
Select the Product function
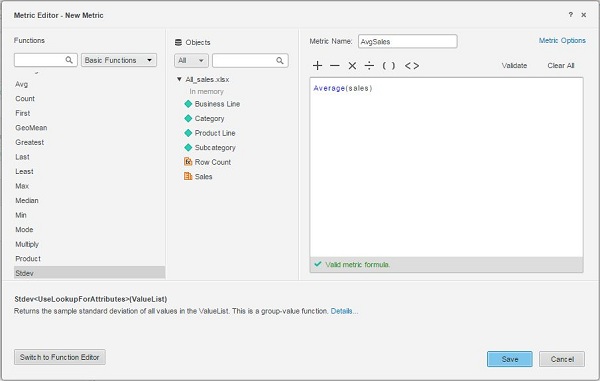tap(28, 259)
